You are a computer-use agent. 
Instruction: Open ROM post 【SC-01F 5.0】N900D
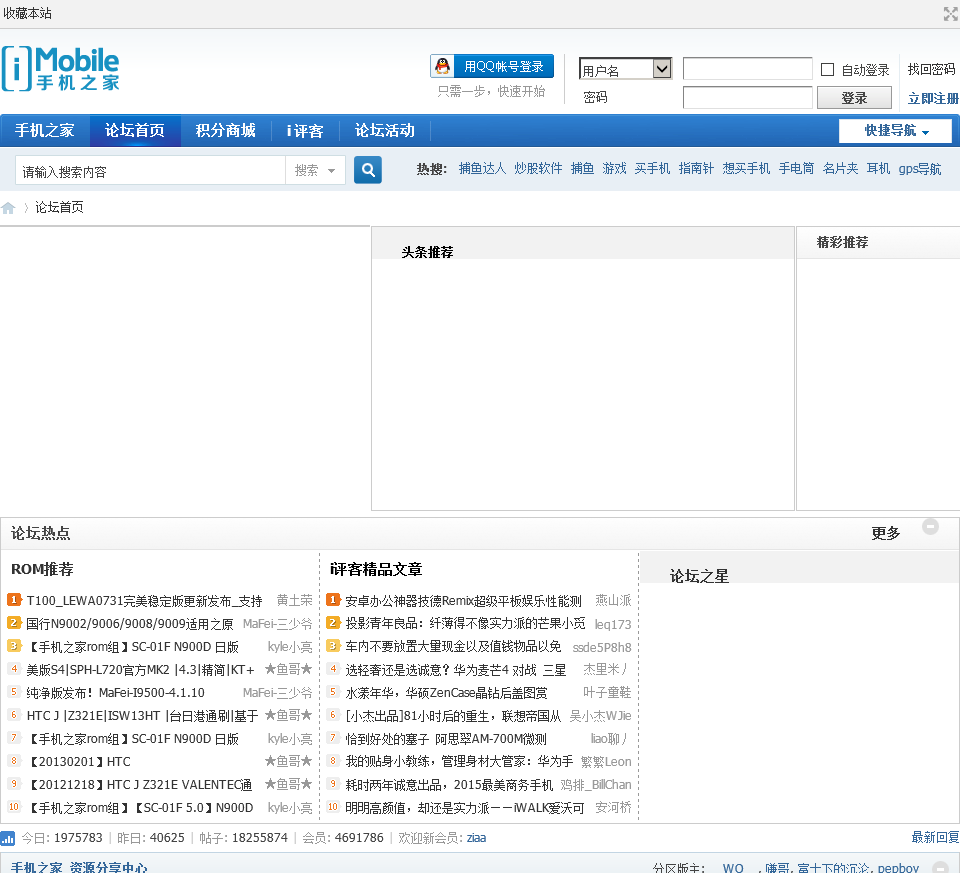coord(140,807)
